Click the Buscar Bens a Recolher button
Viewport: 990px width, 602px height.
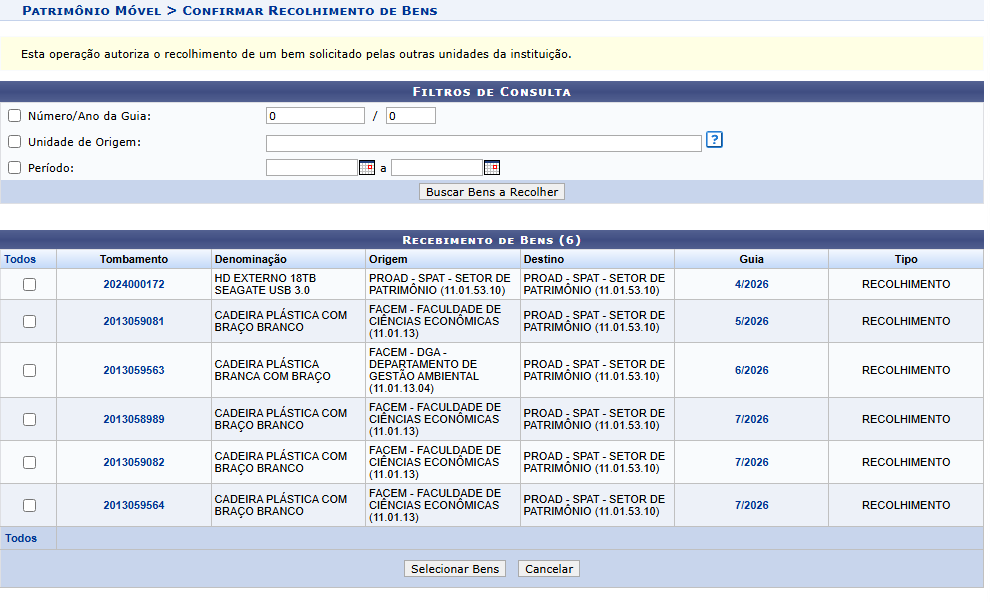[492, 192]
